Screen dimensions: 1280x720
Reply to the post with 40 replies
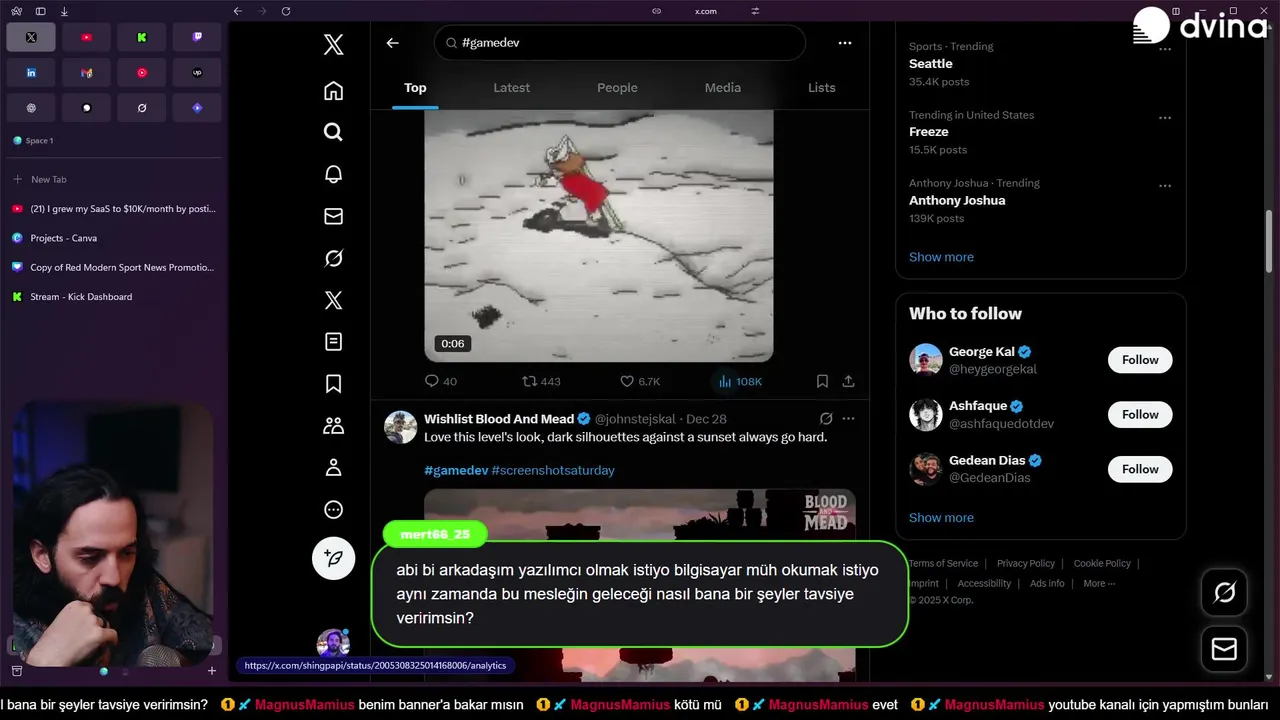pos(441,381)
